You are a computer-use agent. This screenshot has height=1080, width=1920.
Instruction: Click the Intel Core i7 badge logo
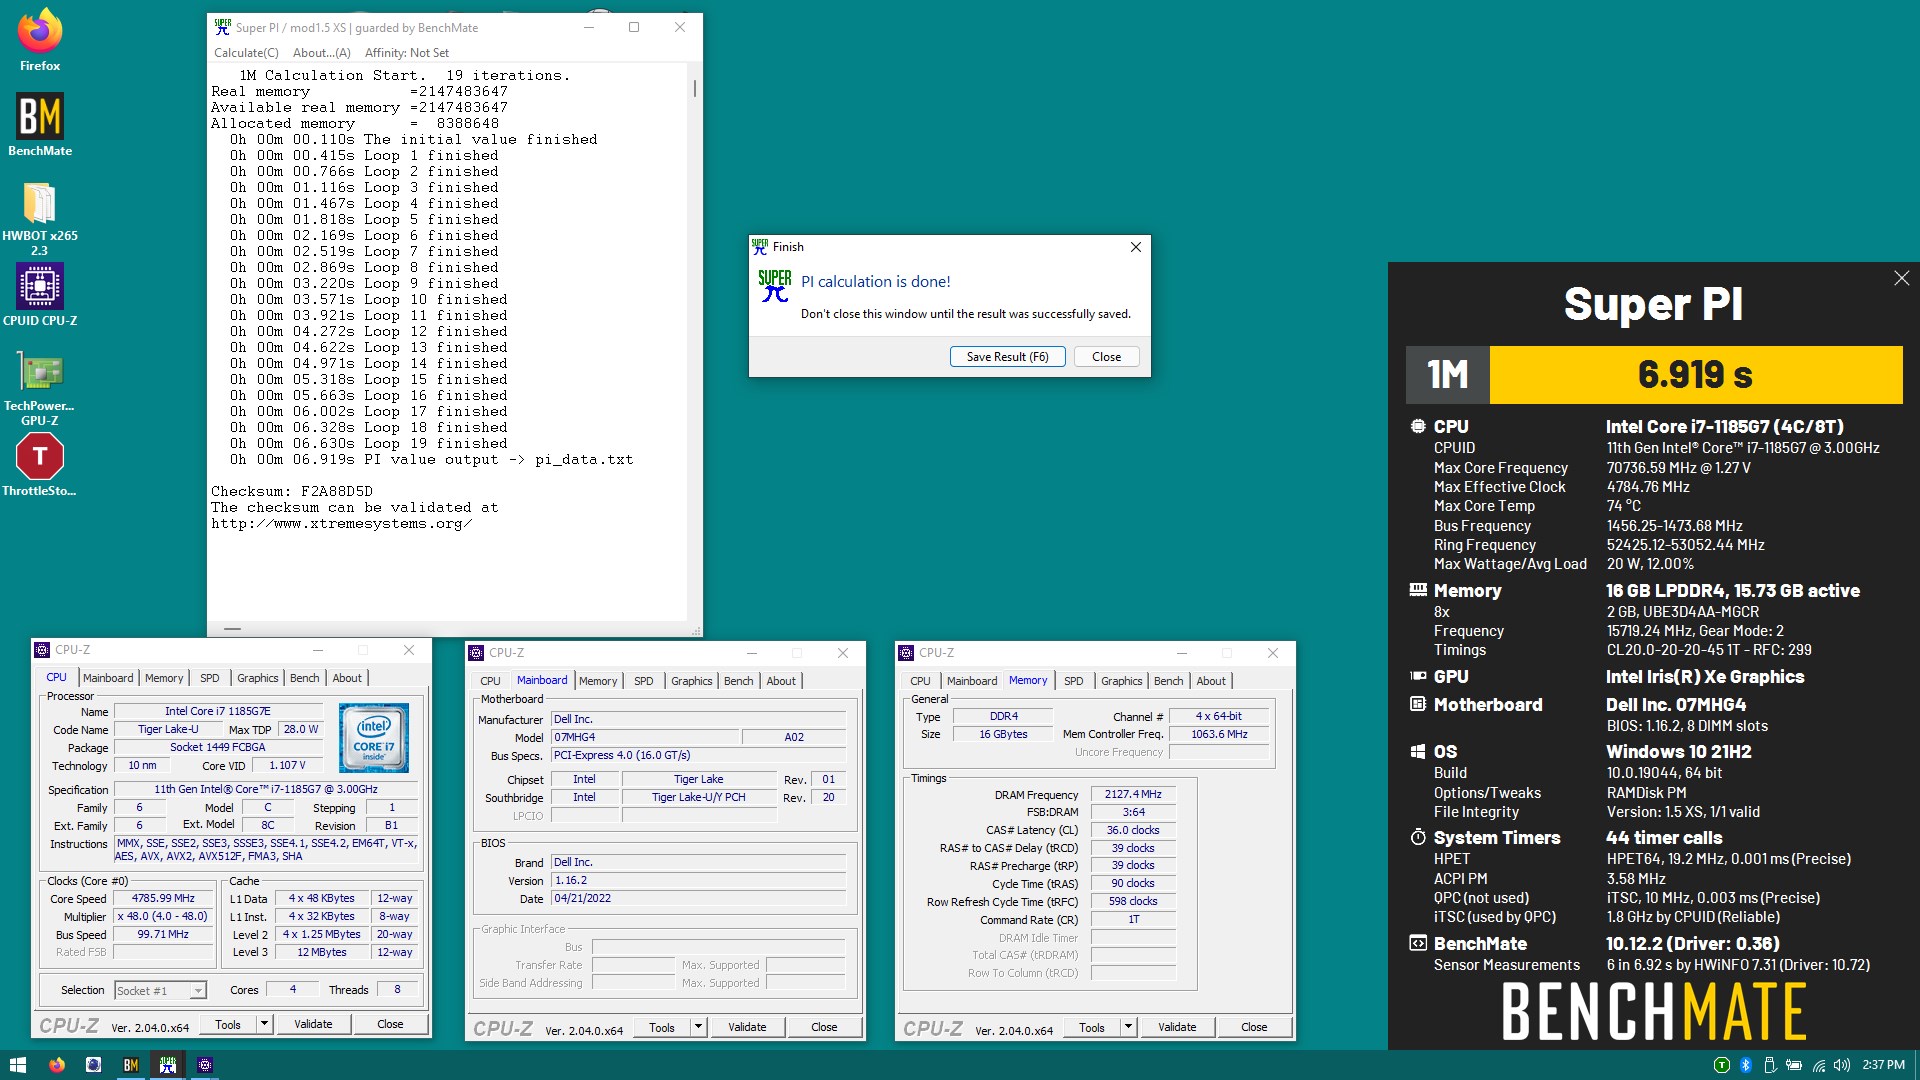(374, 738)
